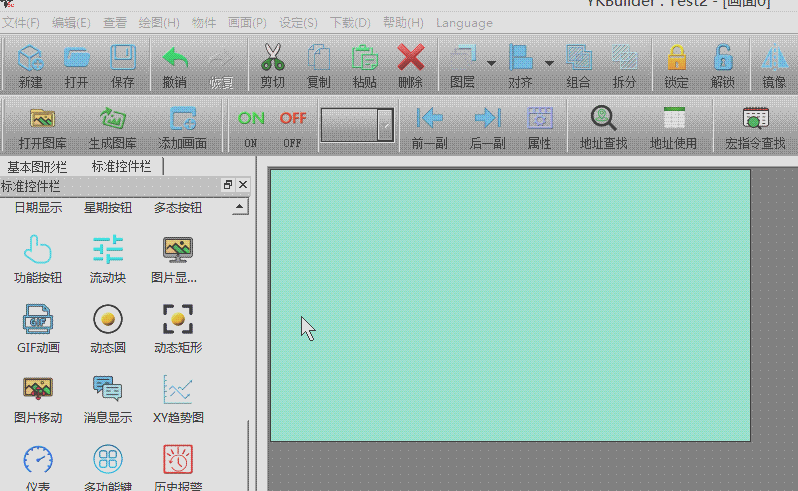Viewport: 798px width, 491px height.
Task: Select the XY趋势图 control icon
Action: pyautogui.click(x=178, y=390)
